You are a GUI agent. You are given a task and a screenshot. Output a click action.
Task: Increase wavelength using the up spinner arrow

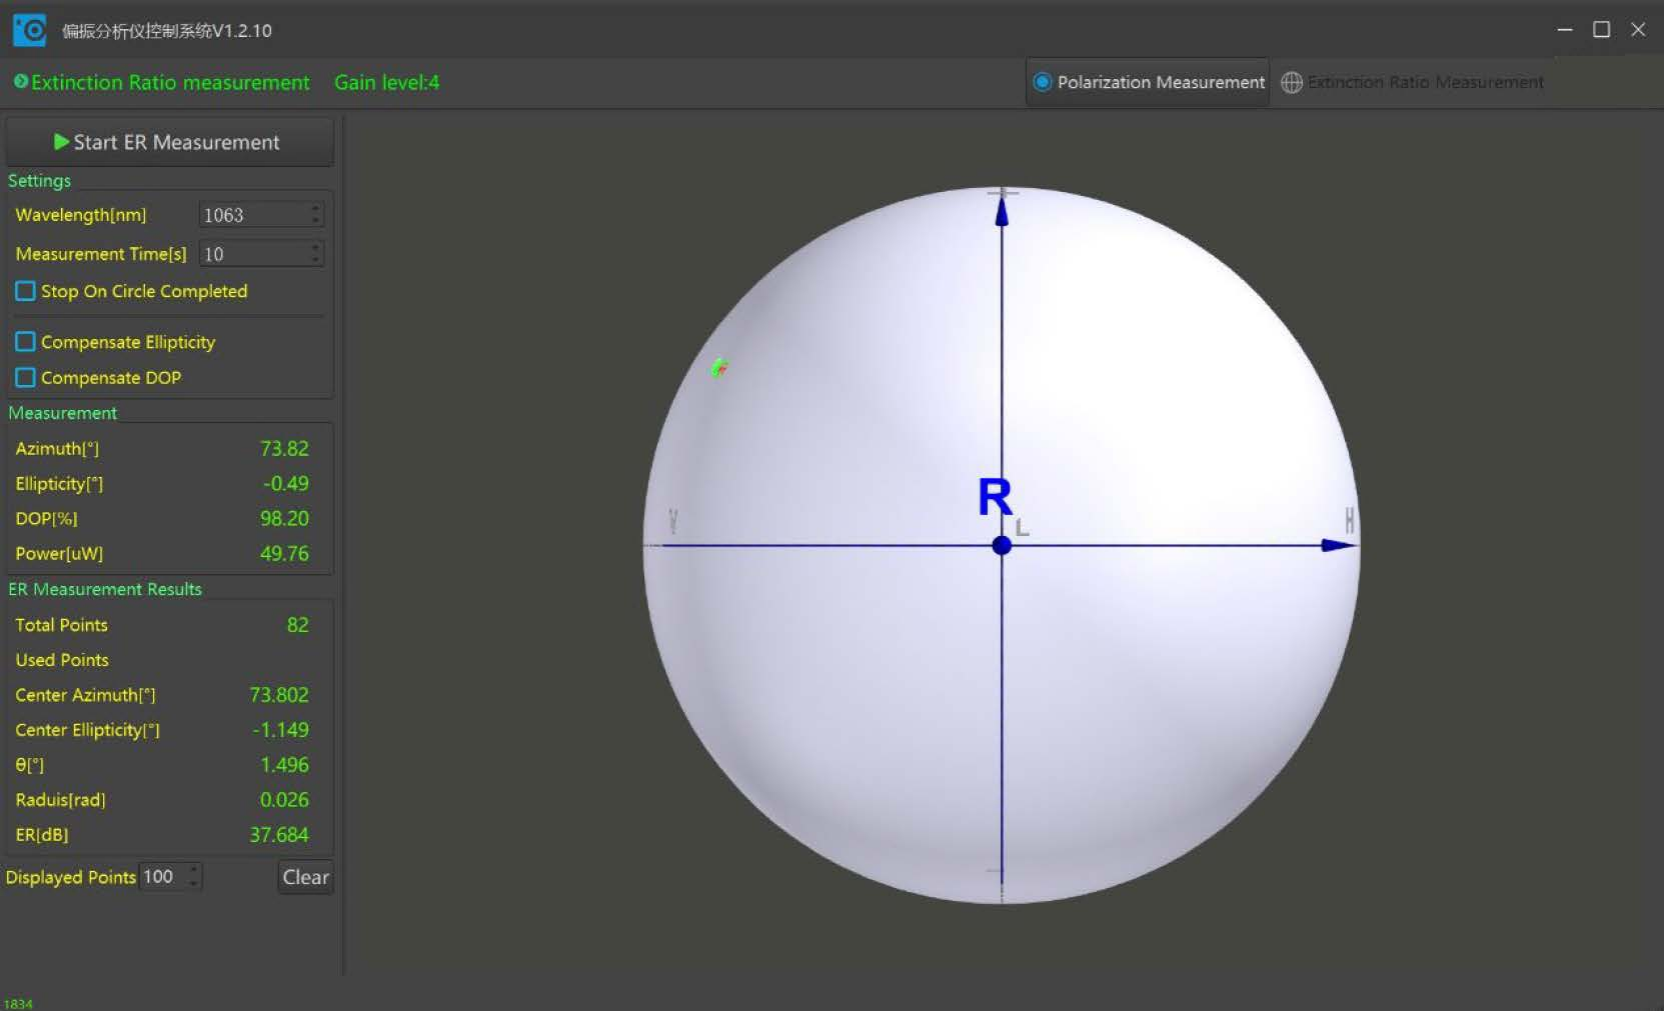[x=316, y=208]
